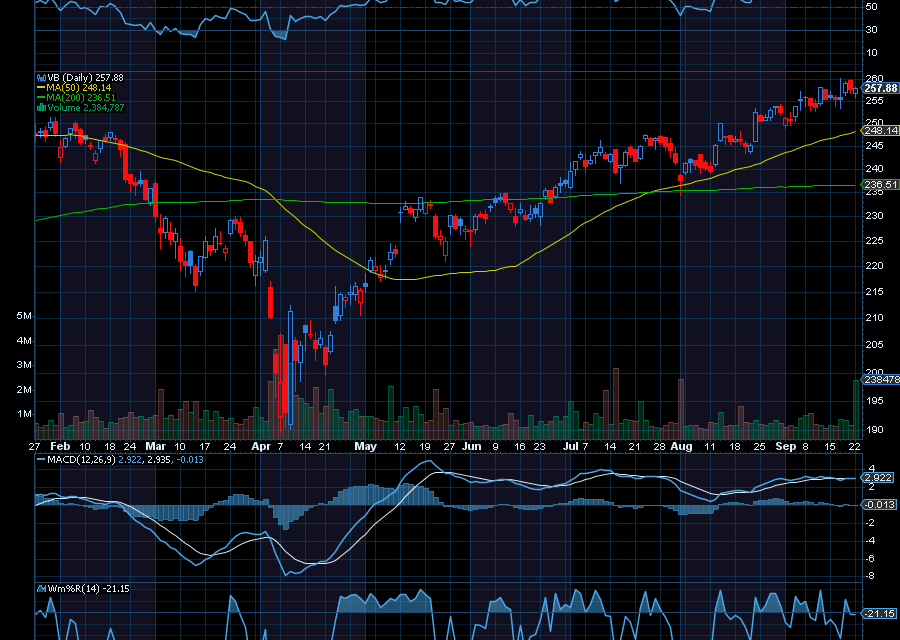Select the 'MA(50) 248.14' legend entry
The width and height of the screenshot is (900, 640).
(79, 88)
